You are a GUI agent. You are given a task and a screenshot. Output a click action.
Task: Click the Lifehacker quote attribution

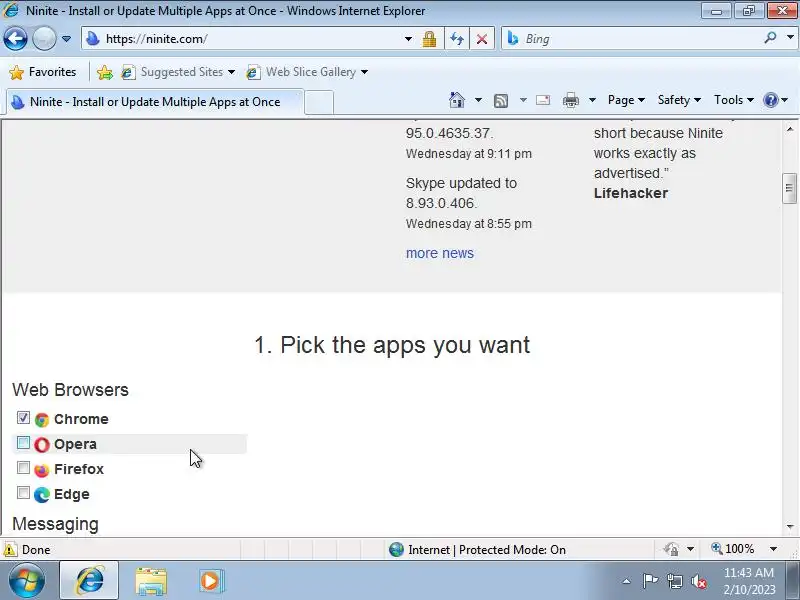coord(631,193)
